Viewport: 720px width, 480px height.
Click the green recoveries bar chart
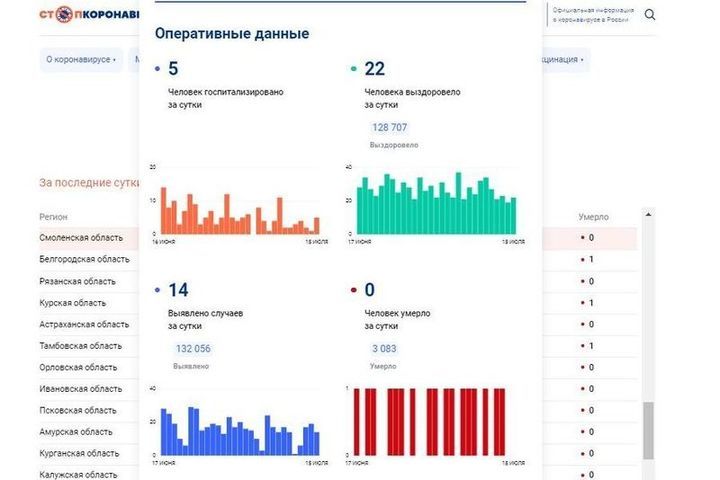[431, 203]
